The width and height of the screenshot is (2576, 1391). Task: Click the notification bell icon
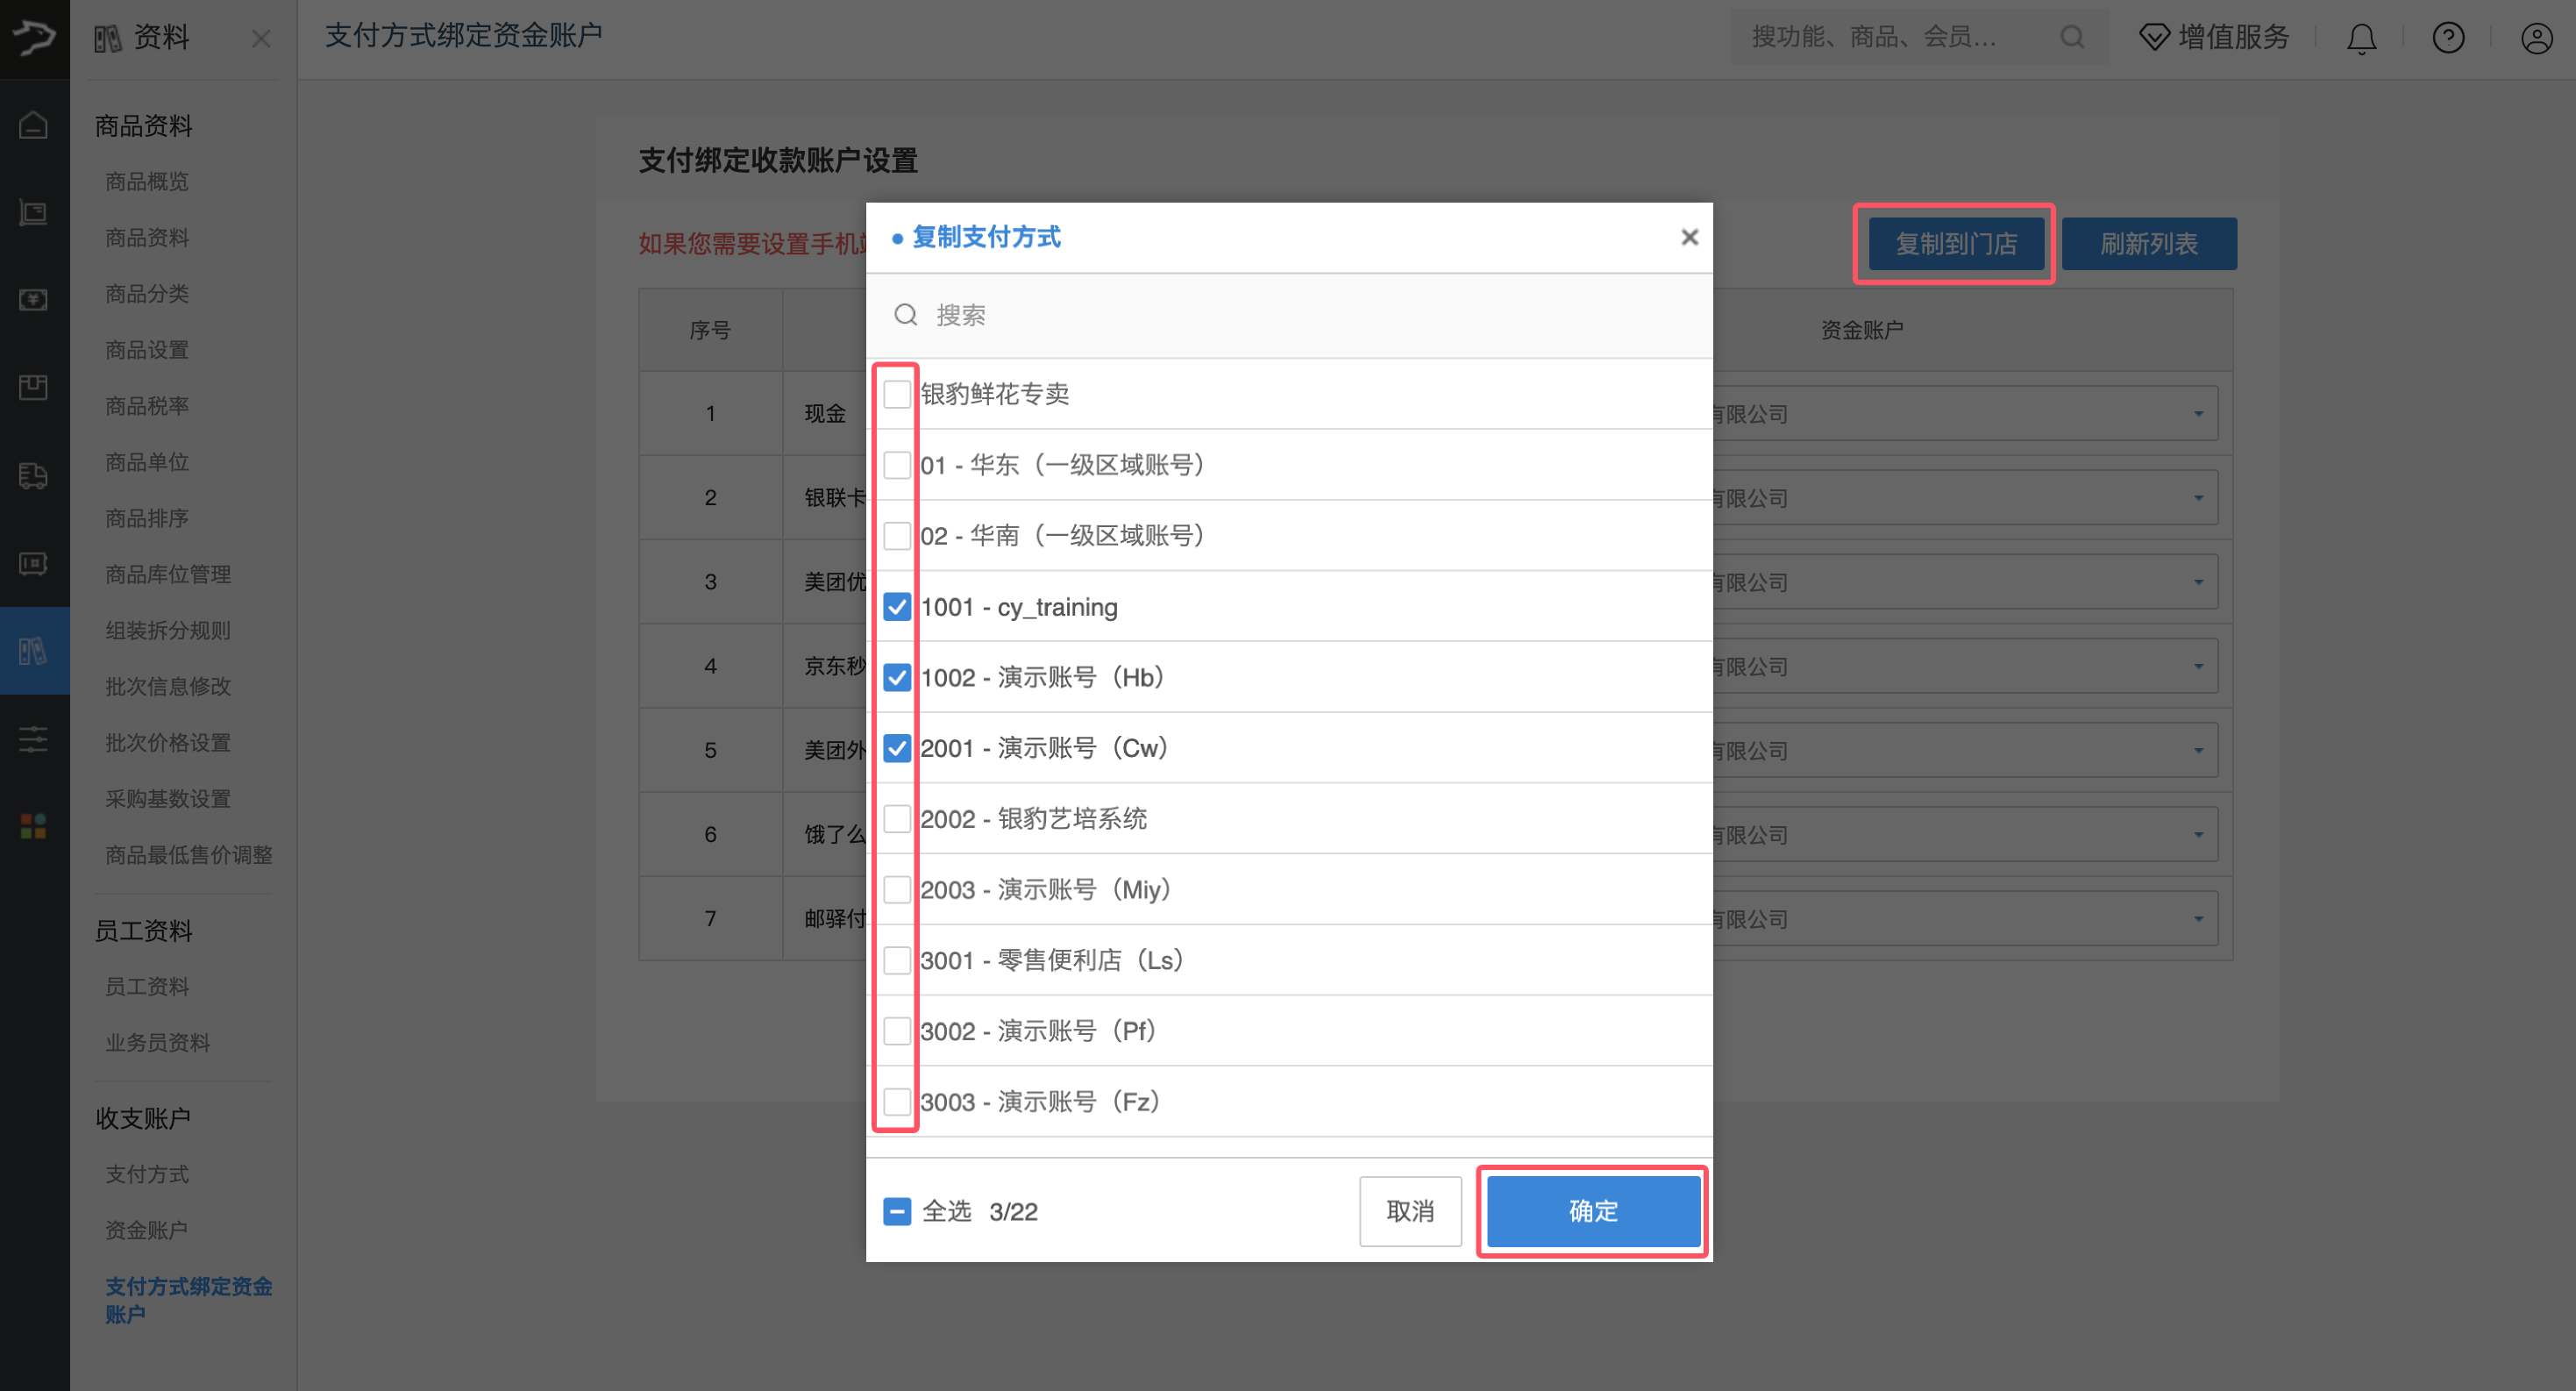[2361, 38]
